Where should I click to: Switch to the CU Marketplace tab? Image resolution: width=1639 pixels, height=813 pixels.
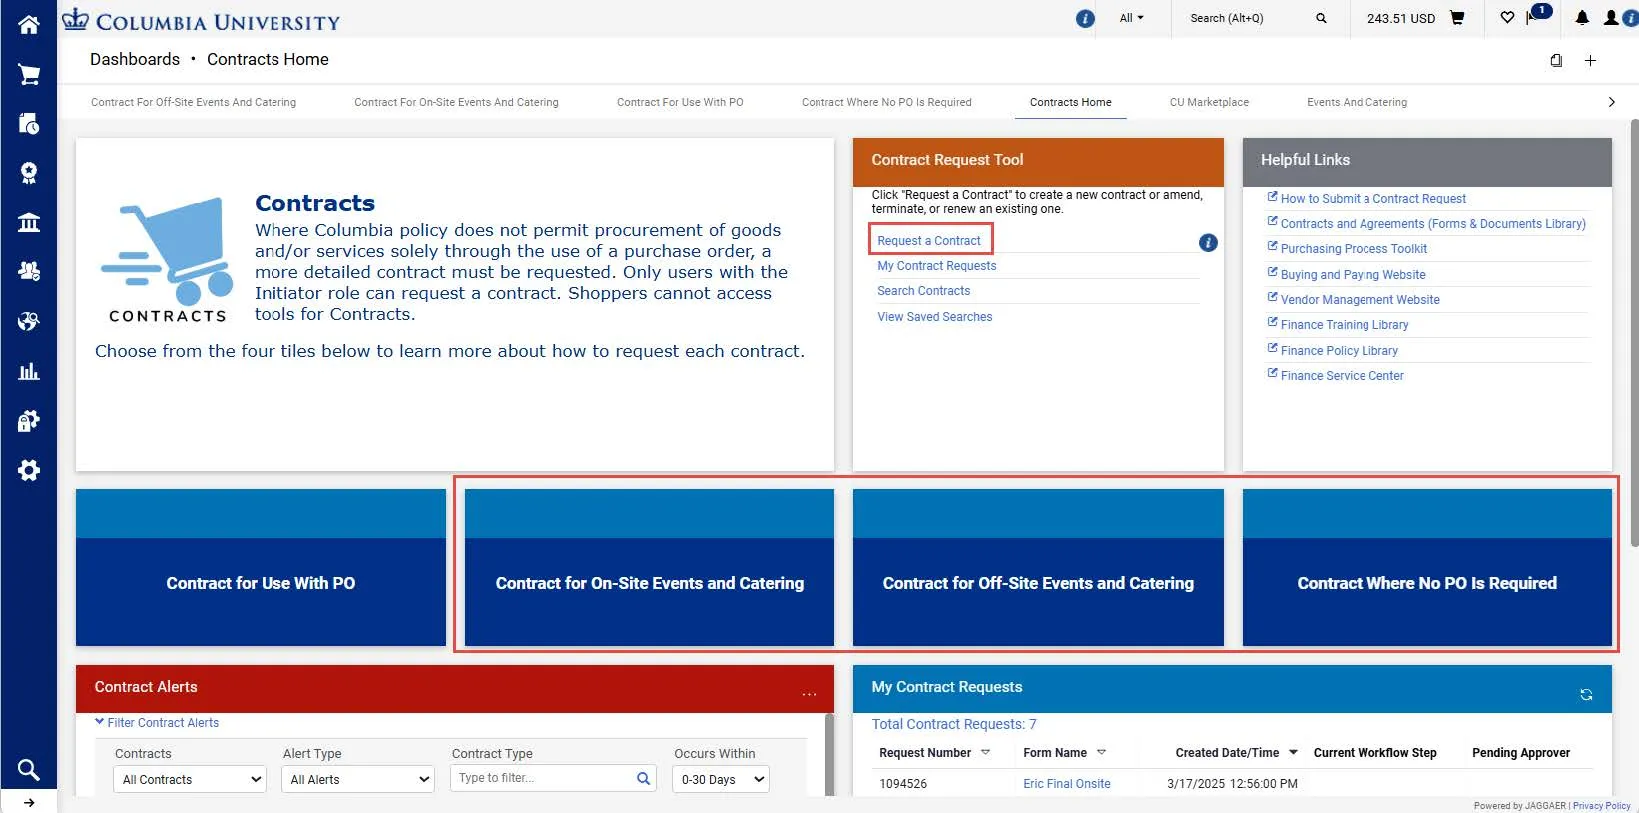[1209, 102]
